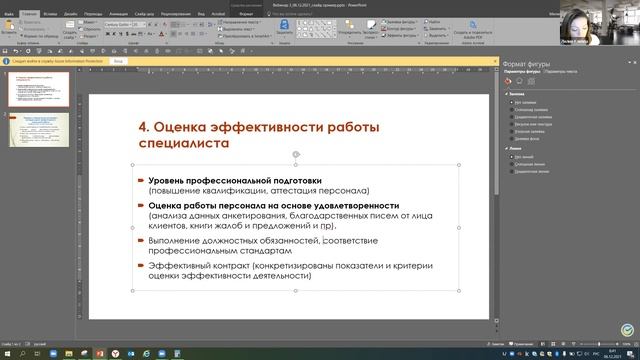Viewport: 640px width, 360px height.
Task: Open the Переходы ribbon tab
Action: point(93,14)
